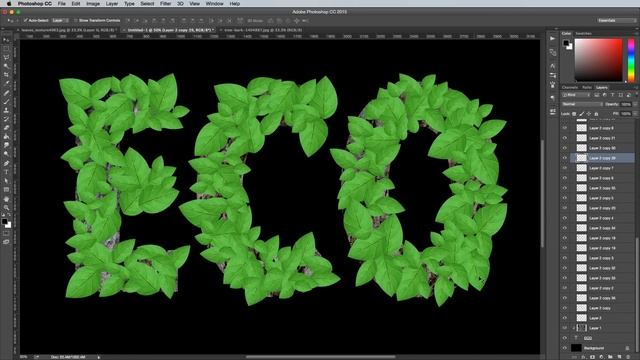Screen dimensions: 640x360
Task: Click the Opacity value field
Action: [x=626, y=104]
